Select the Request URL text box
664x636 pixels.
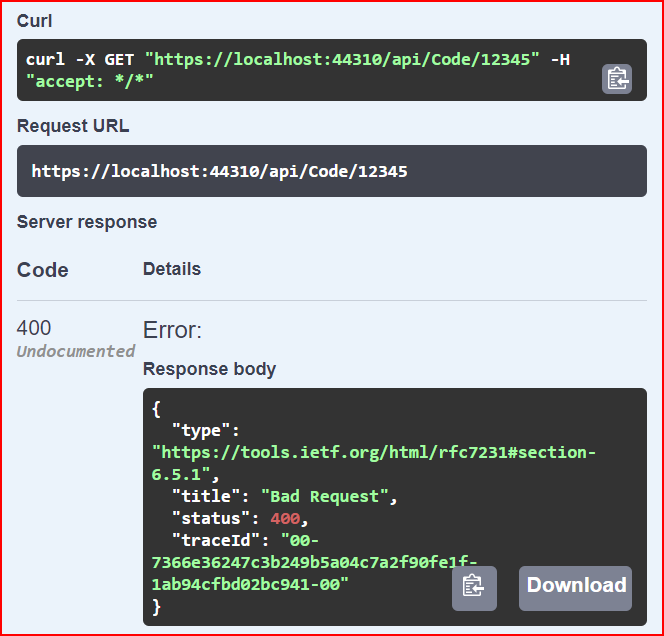[332, 171]
